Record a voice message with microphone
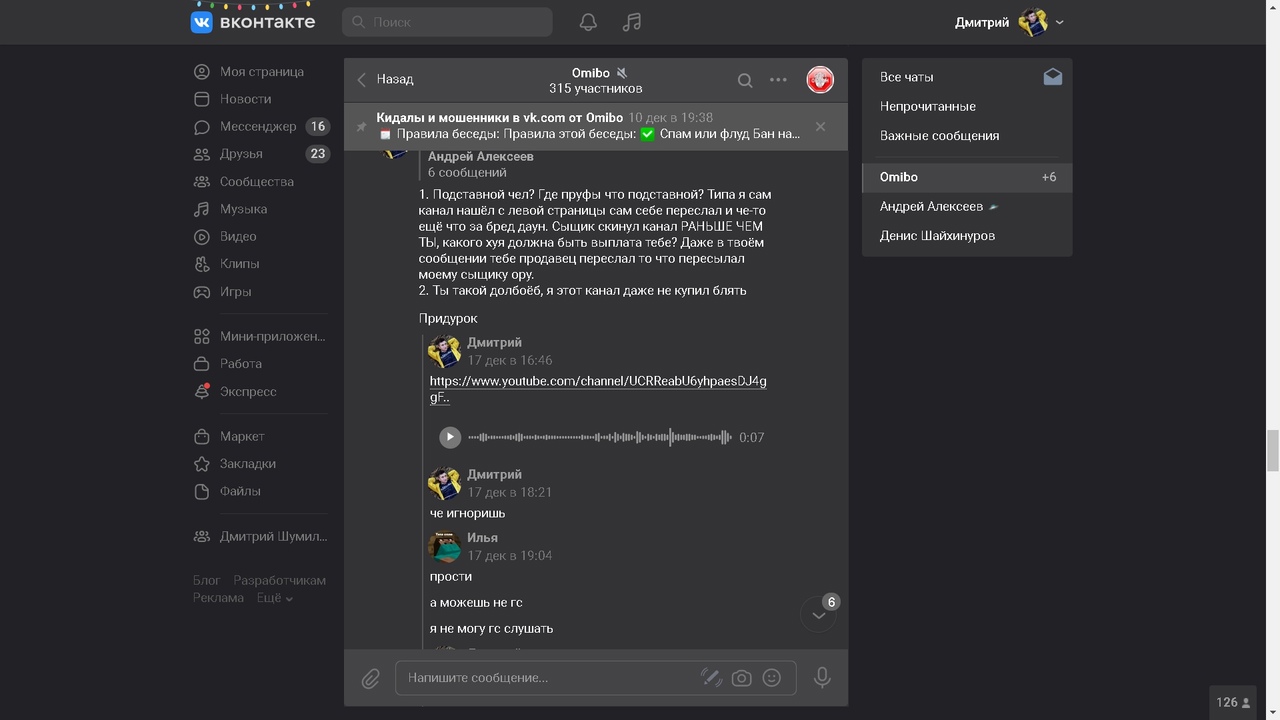 click(x=822, y=677)
